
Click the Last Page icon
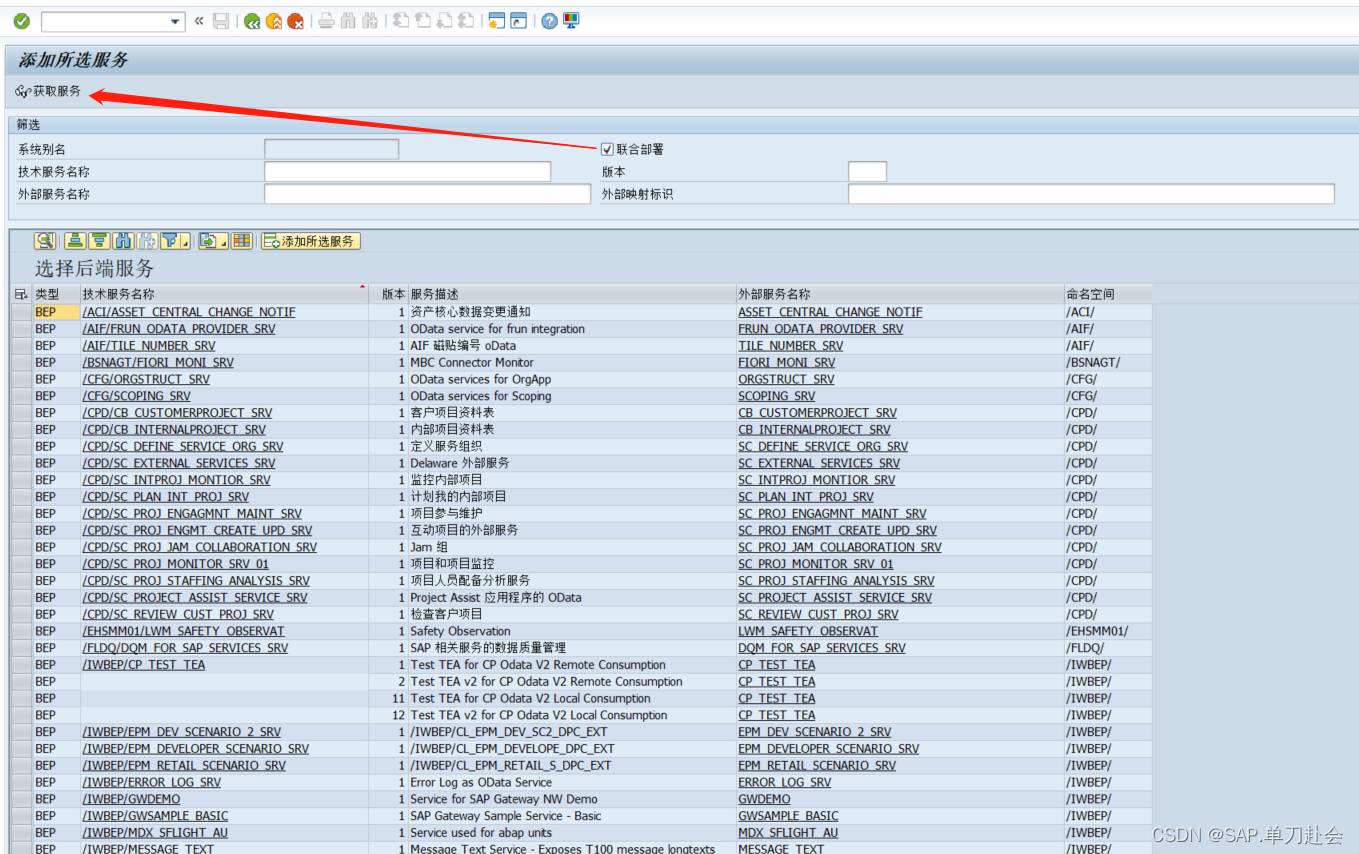click(466, 21)
